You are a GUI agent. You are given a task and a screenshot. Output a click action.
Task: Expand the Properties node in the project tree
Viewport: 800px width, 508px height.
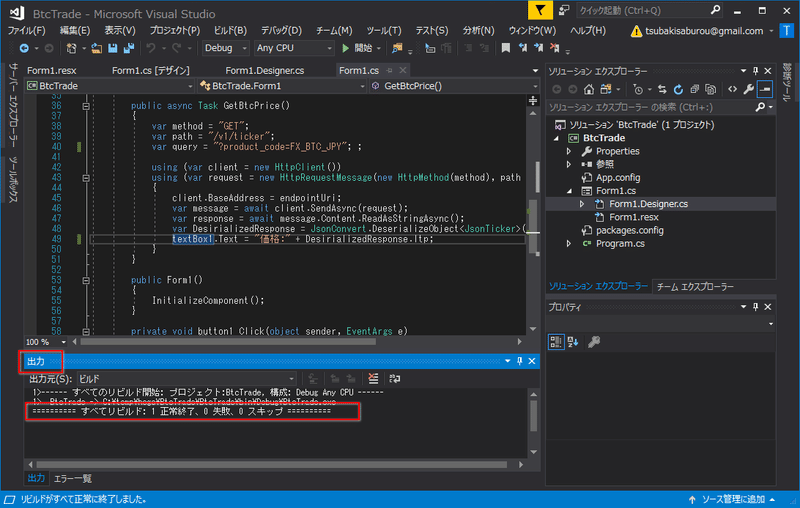[x=570, y=151]
